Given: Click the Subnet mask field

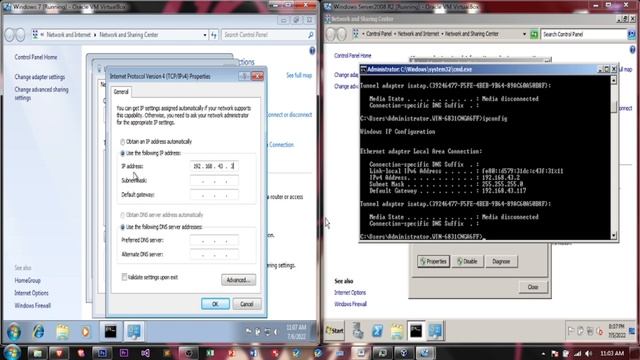Looking at the screenshot, I should pos(214,180).
